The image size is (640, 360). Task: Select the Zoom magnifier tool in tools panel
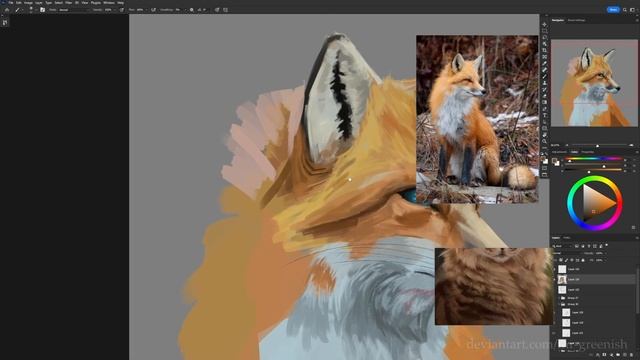click(x=544, y=141)
